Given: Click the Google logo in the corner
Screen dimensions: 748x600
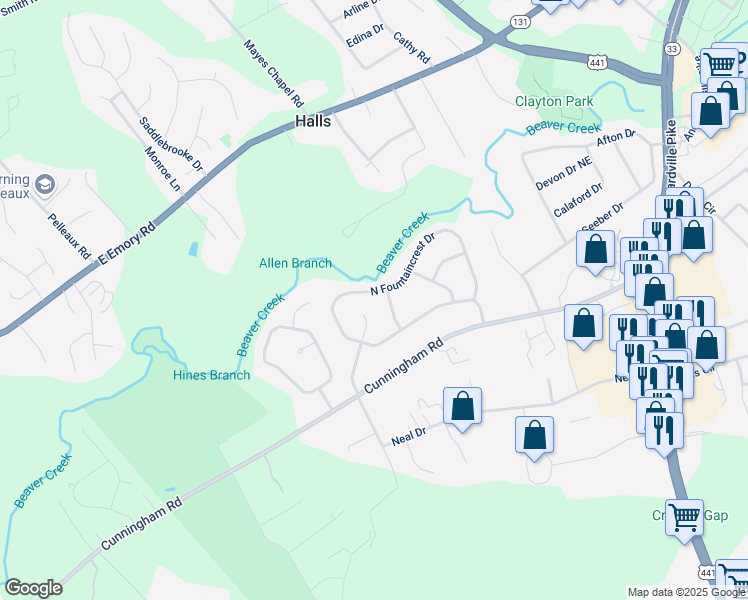Looking at the screenshot, I should tap(33, 588).
